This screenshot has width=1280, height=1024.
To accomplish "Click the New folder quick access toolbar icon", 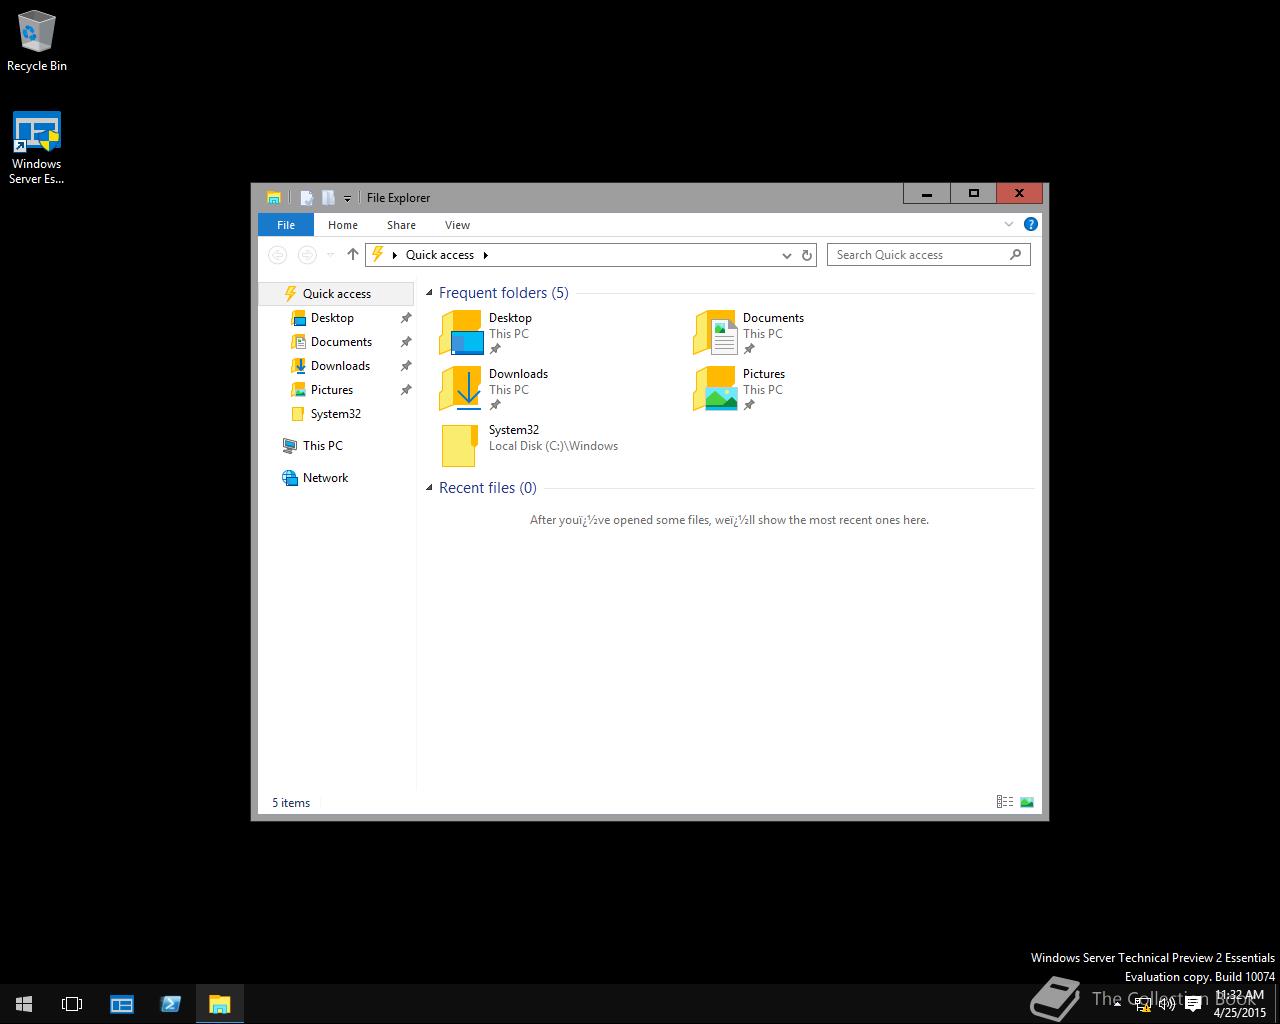I will point(327,197).
